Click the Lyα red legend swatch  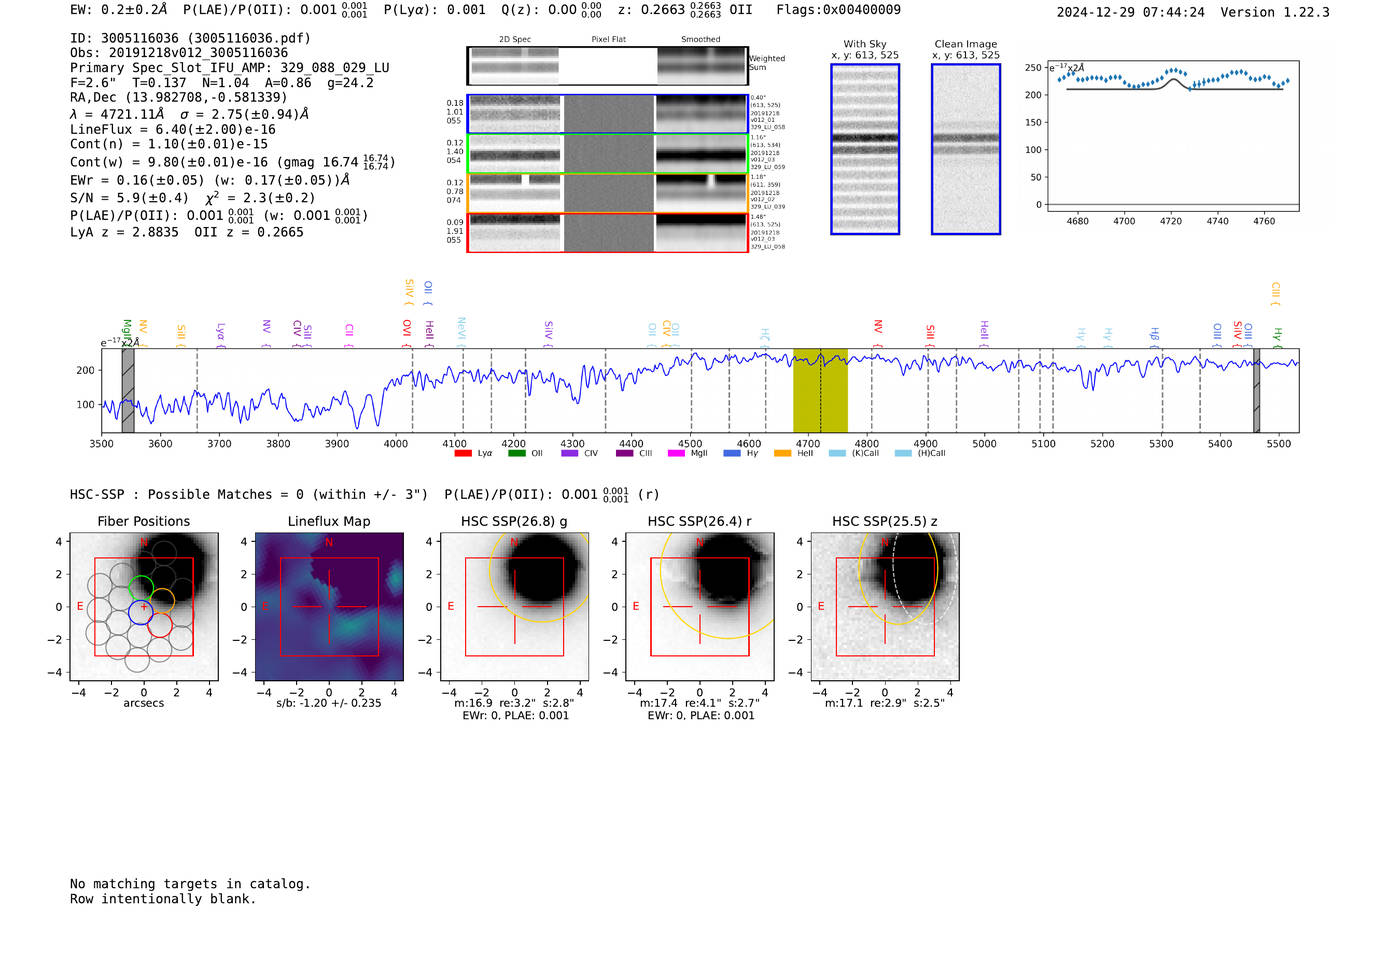click(x=462, y=453)
